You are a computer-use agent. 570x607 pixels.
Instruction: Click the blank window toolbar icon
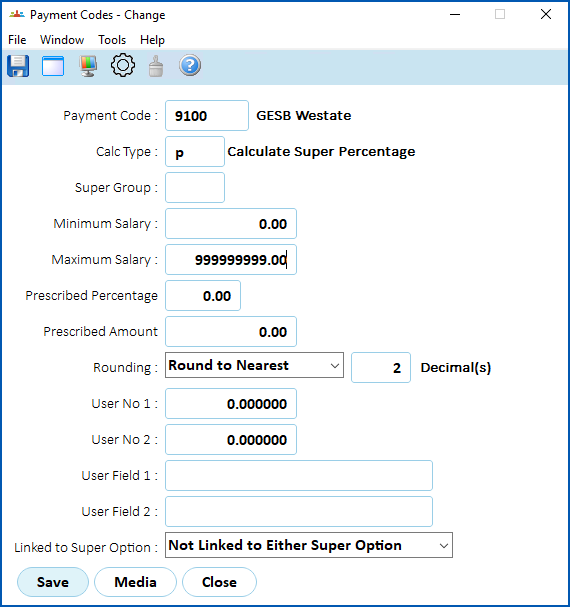coord(53,66)
